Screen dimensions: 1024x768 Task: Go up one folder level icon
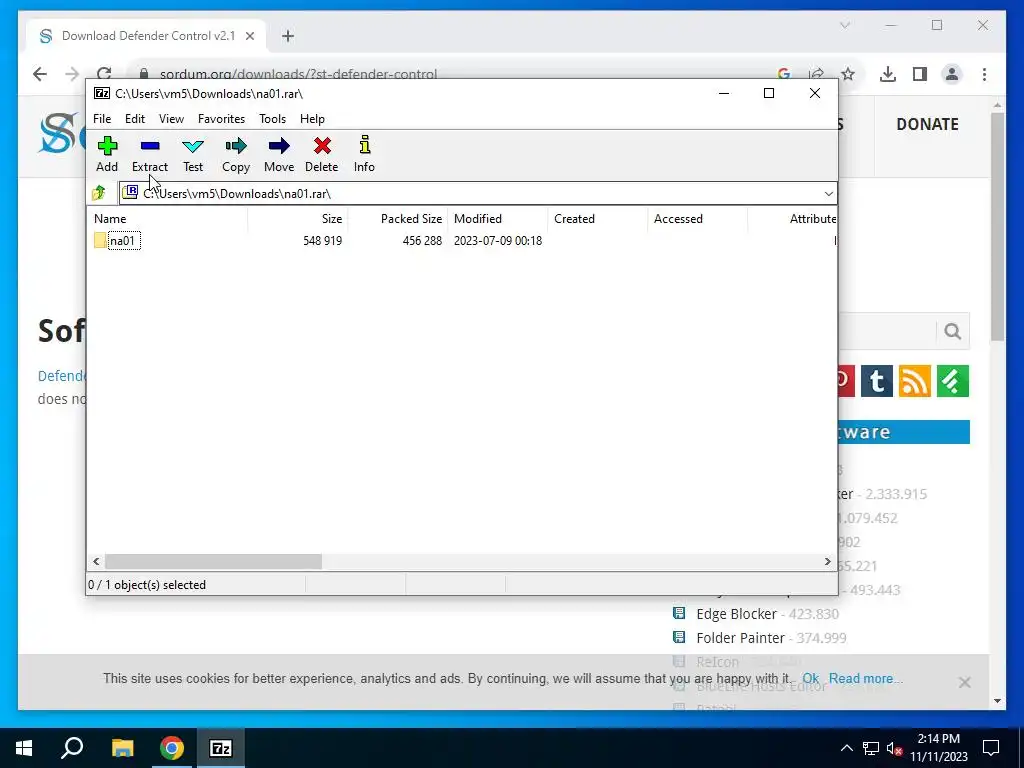click(99, 193)
